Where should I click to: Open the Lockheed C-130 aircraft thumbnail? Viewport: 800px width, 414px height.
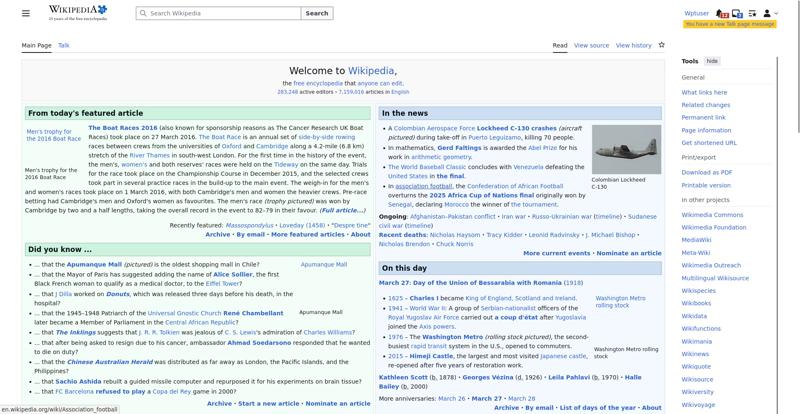[626, 150]
